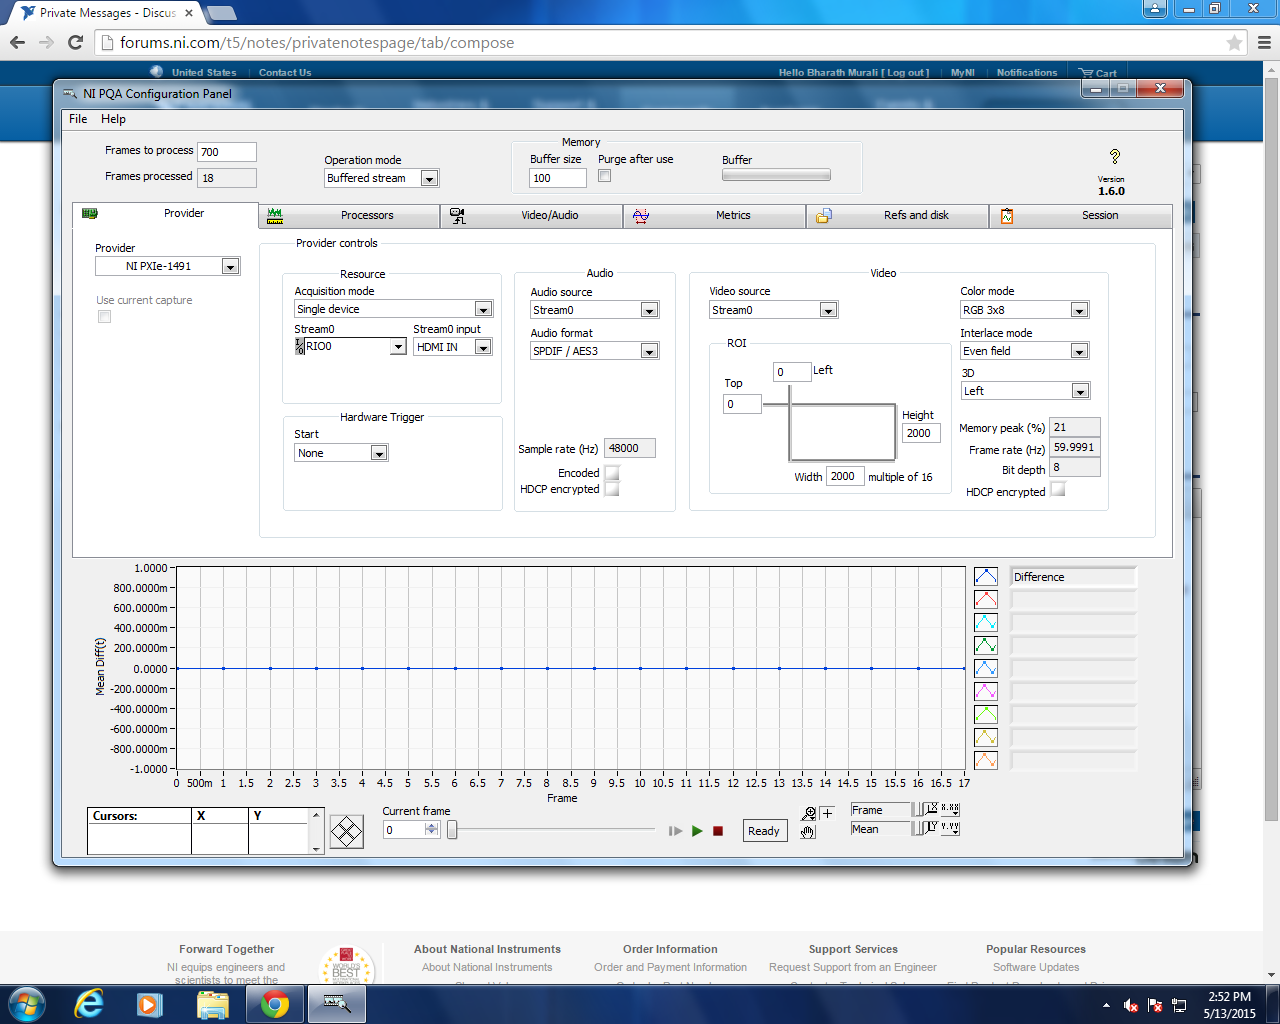Switch to the Video/Audio tab
Image resolution: width=1280 pixels, height=1024 pixels.
(532, 216)
